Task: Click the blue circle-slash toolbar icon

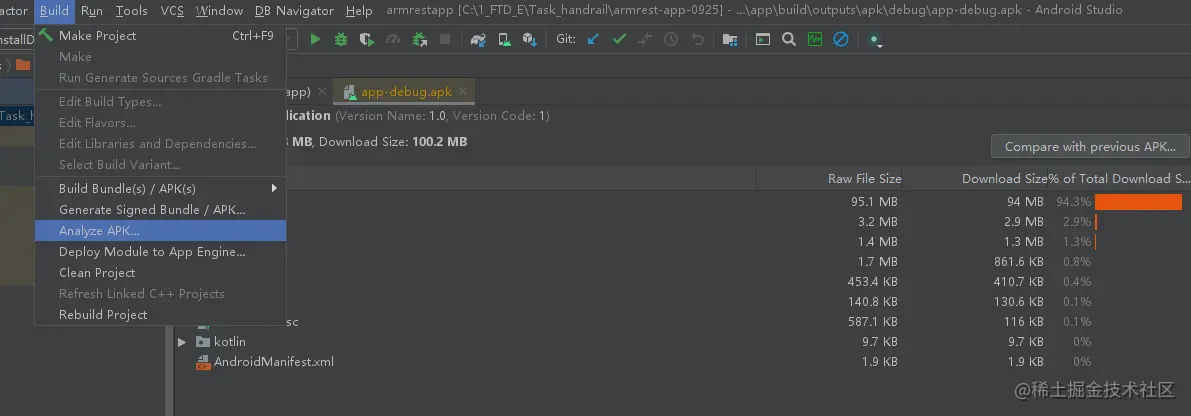Action: click(x=841, y=39)
